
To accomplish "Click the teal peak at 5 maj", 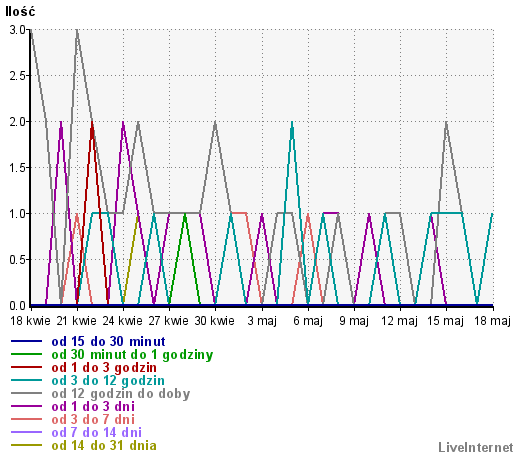I will [292, 122].
